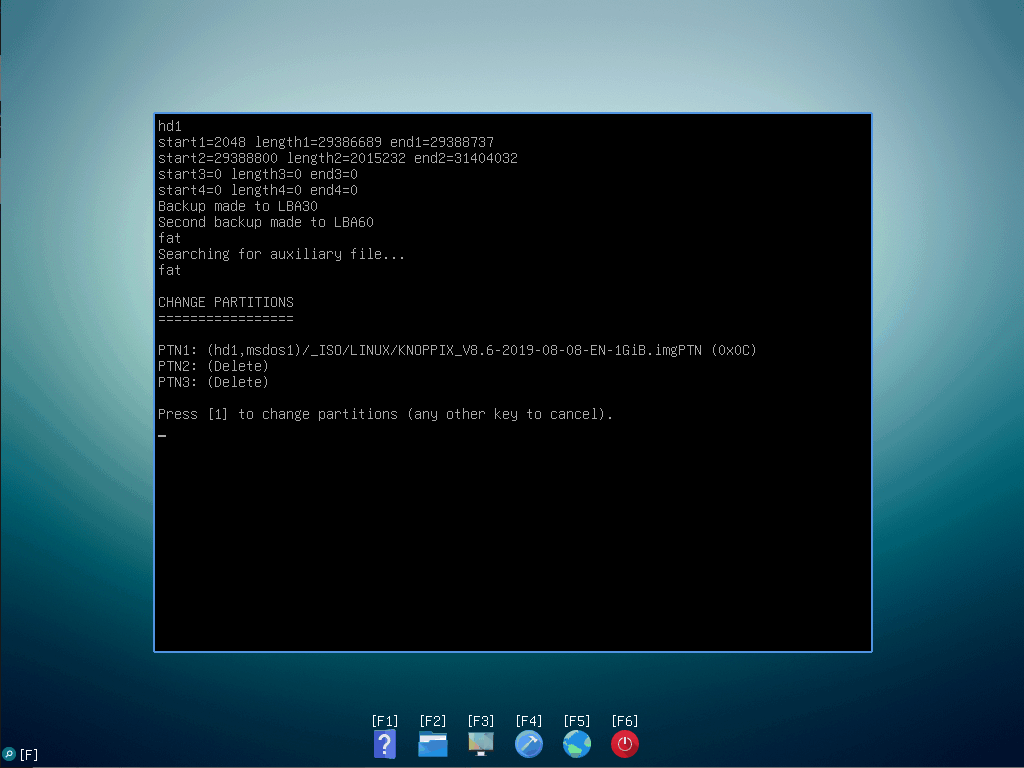The width and height of the screenshot is (1024, 768).
Task: Select the PTN1 KNOPPIX image partition line
Action: click(x=456, y=350)
